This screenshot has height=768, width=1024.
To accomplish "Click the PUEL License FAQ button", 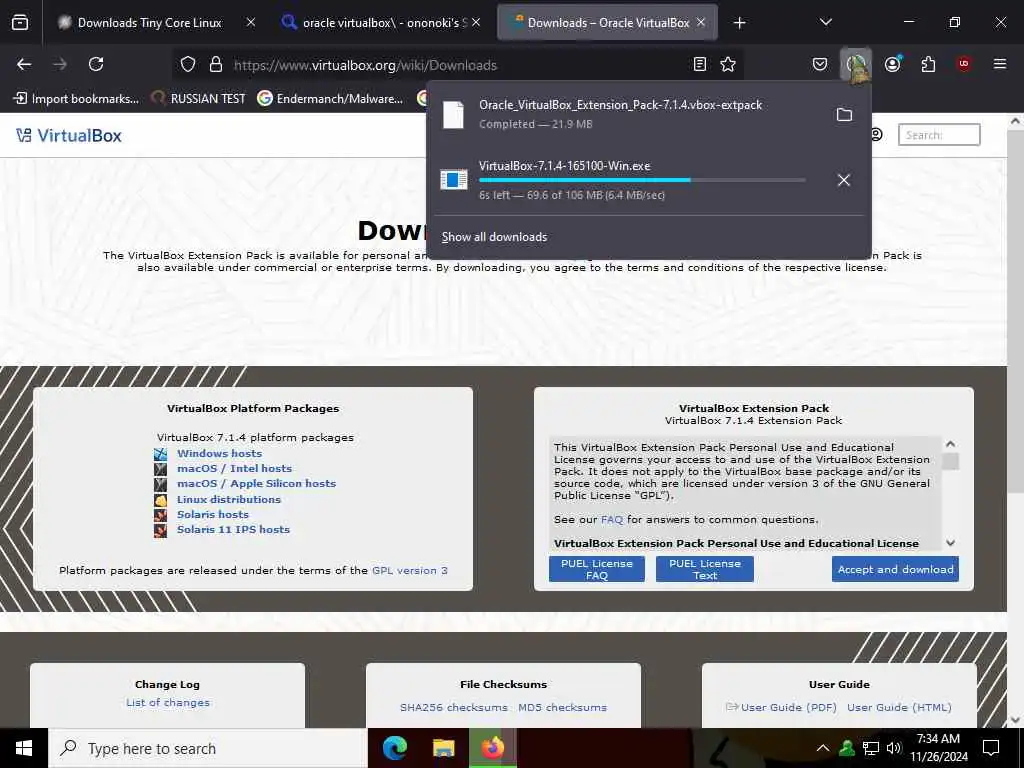I will [597, 569].
